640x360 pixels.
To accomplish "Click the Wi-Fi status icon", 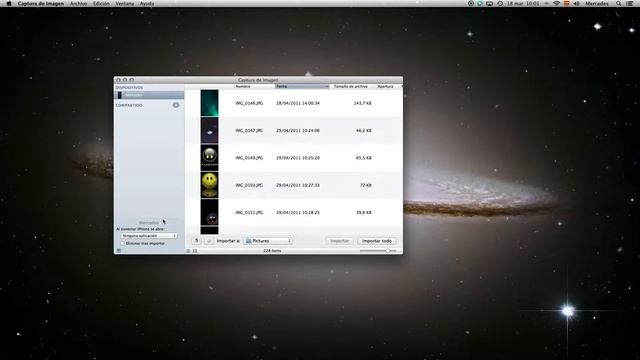I will (x=556, y=3).
